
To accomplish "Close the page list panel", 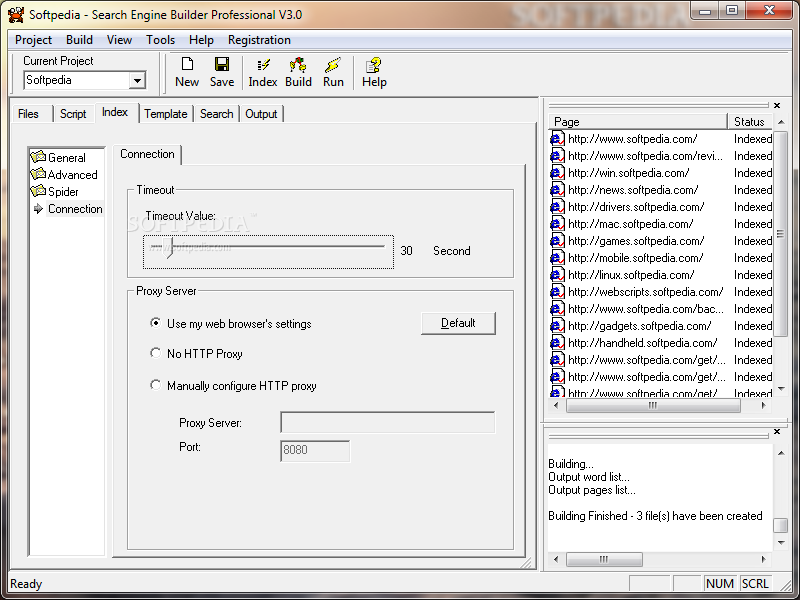I will pyautogui.click(x=777, y=106).
